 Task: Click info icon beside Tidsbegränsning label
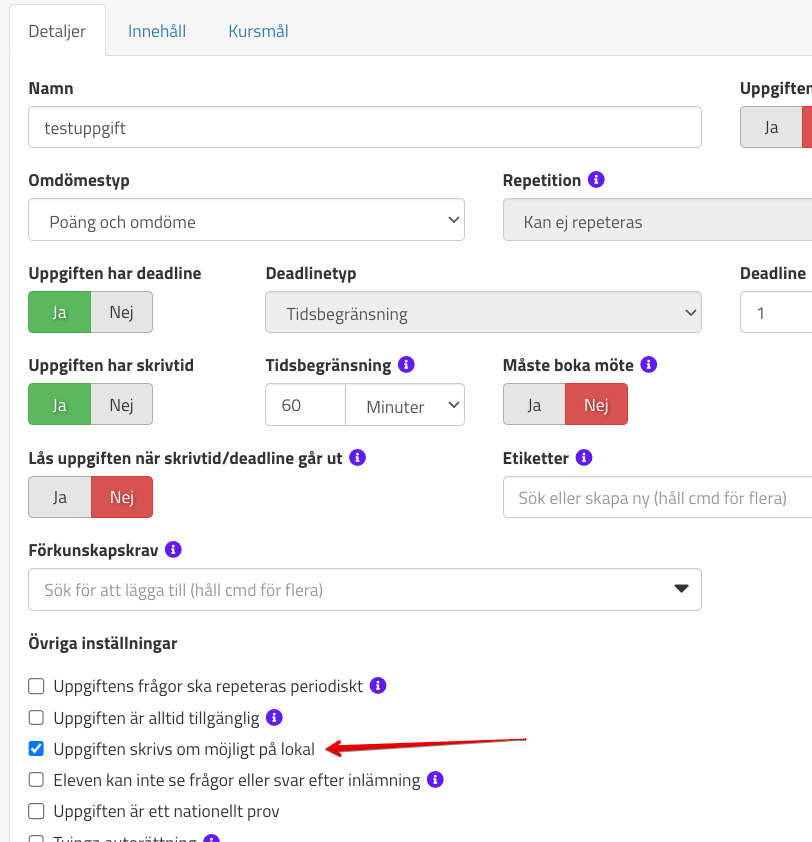click(407, 365)
